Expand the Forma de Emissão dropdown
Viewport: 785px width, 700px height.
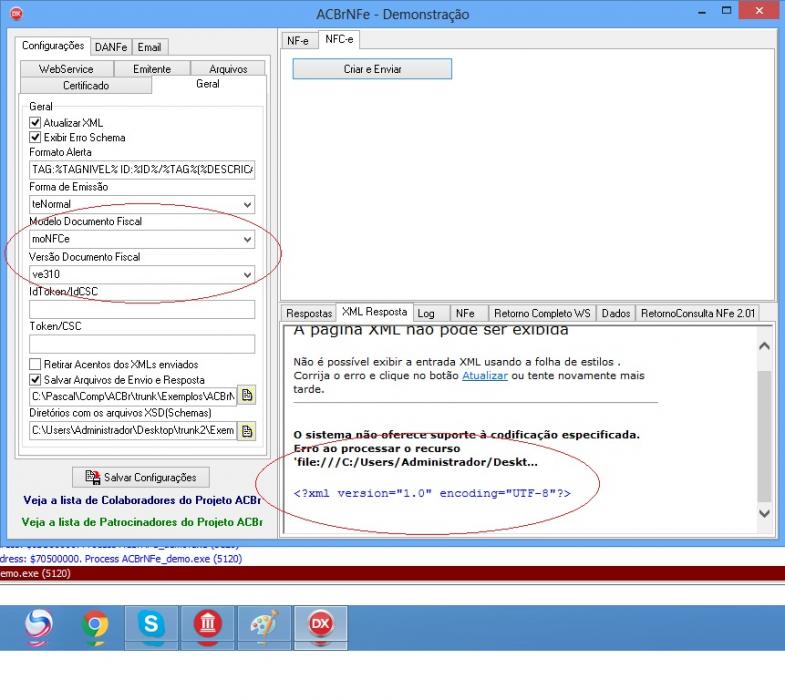click(247, 204)
